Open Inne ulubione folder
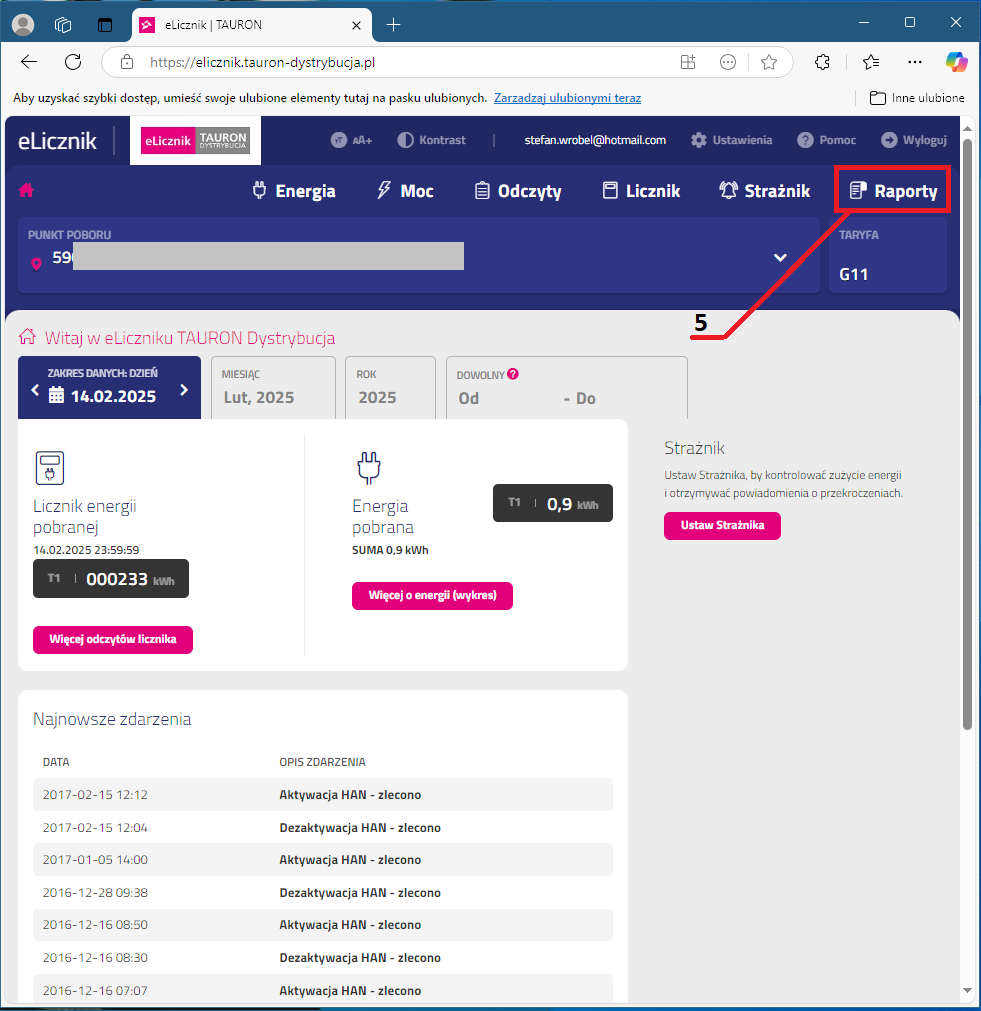Screen dimensions: 981x1011 coord(917,98)
